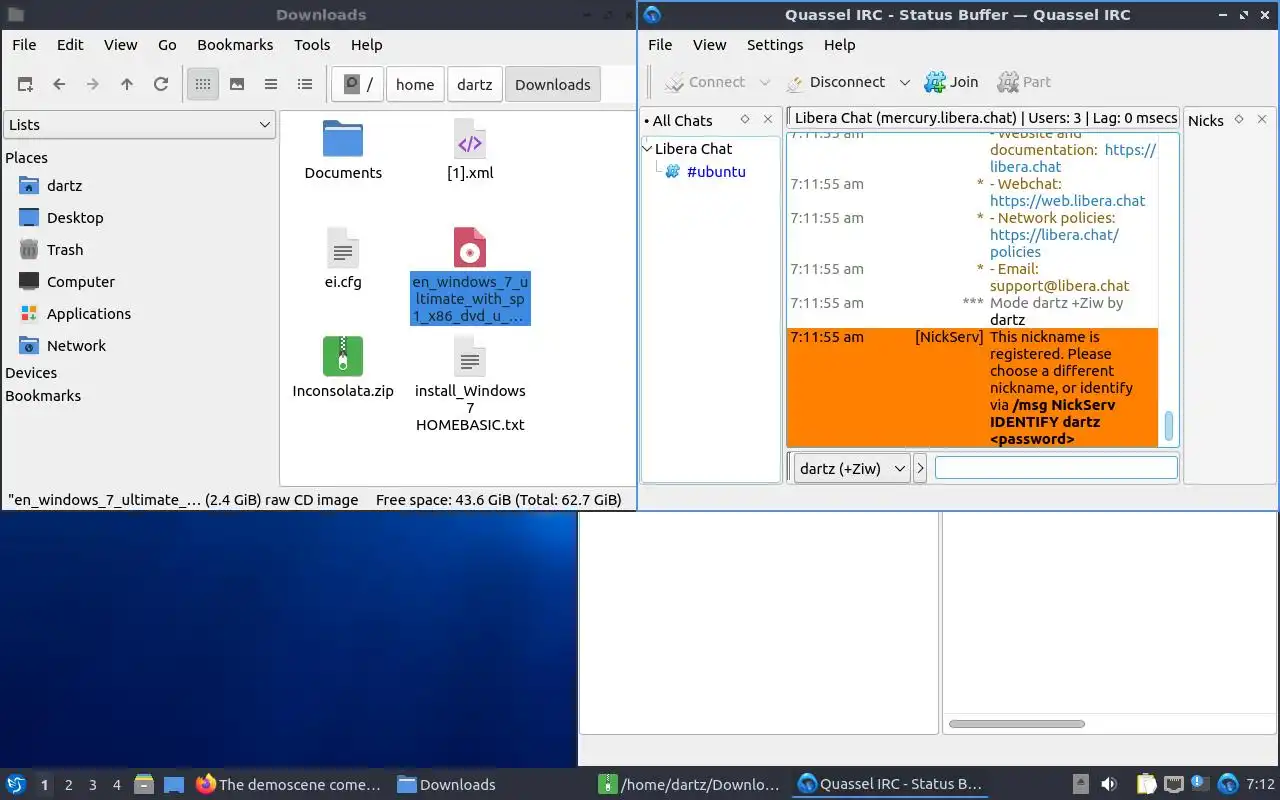Screen dimensions: 1280x800
Task: Float the All Chats dock panel
Action: pyautogui.click(x=745, y=120)
